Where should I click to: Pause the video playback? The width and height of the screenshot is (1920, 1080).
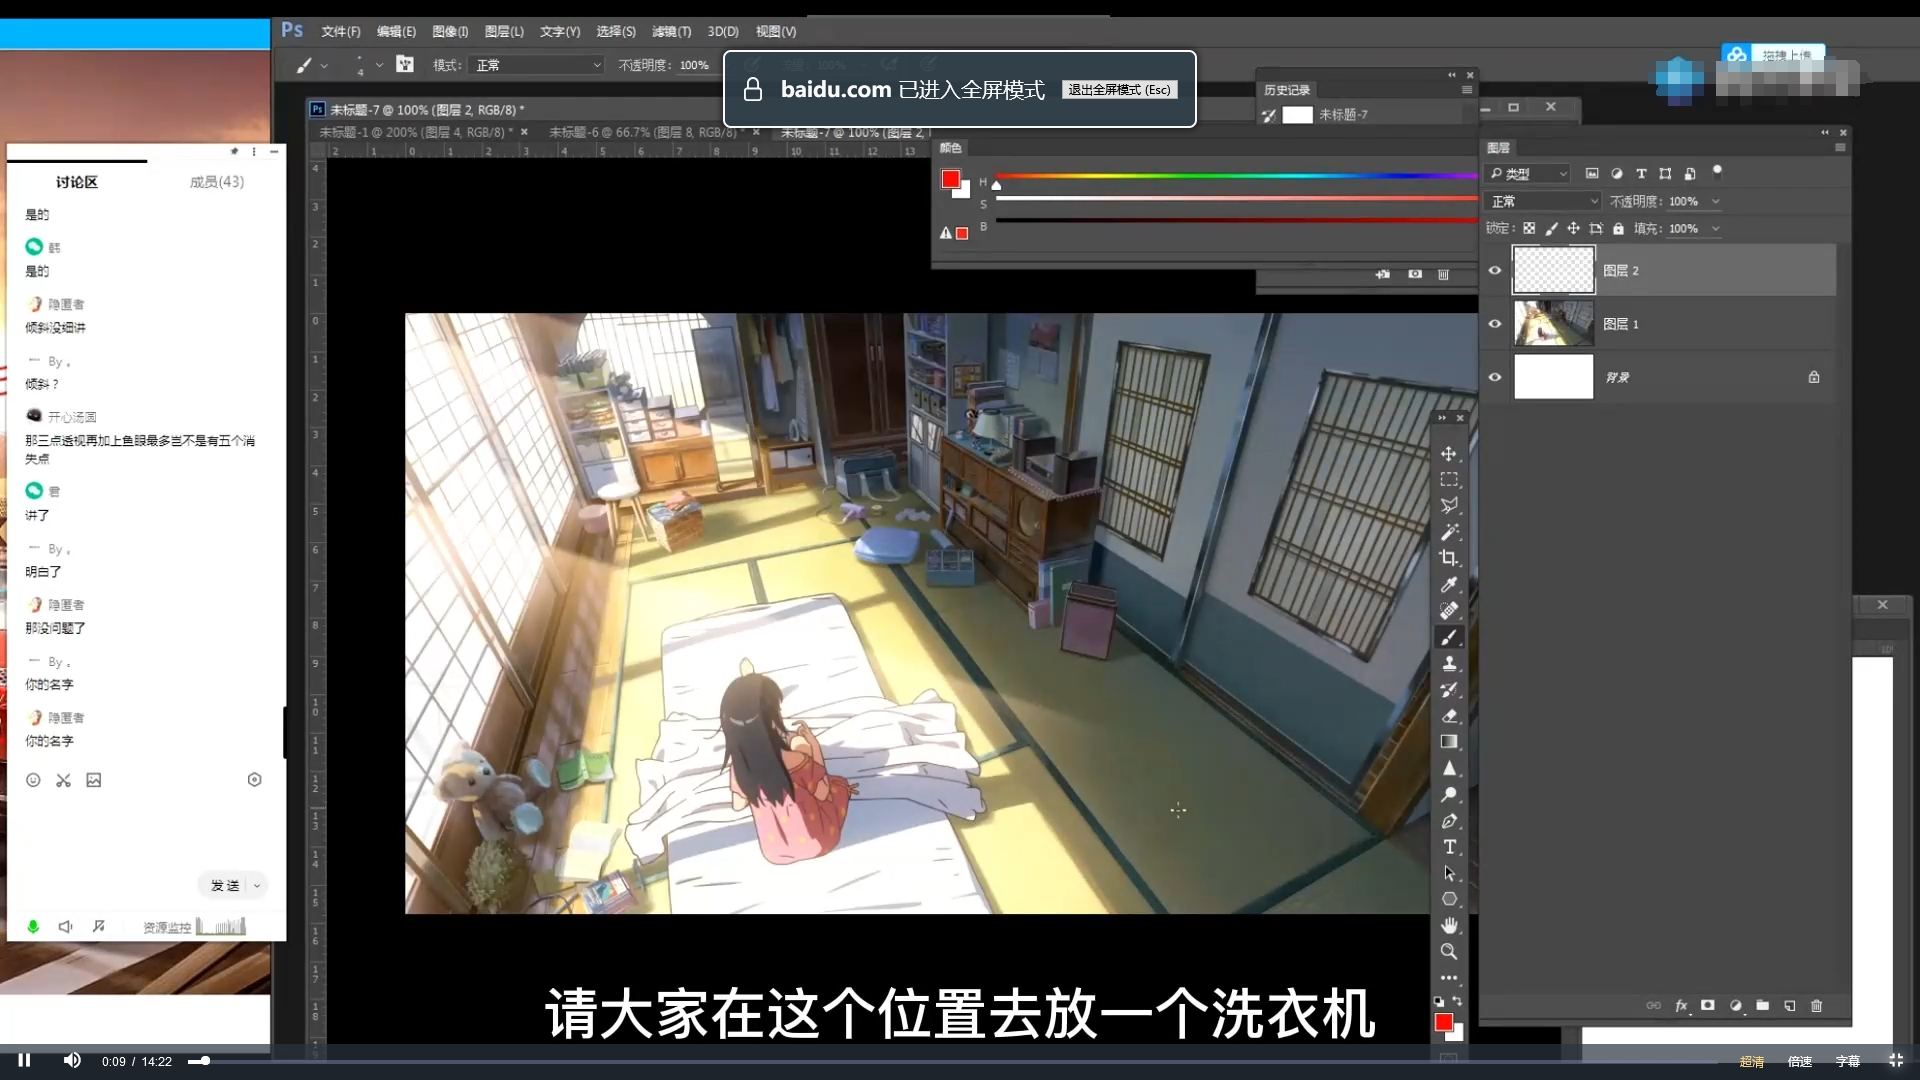25,1060
